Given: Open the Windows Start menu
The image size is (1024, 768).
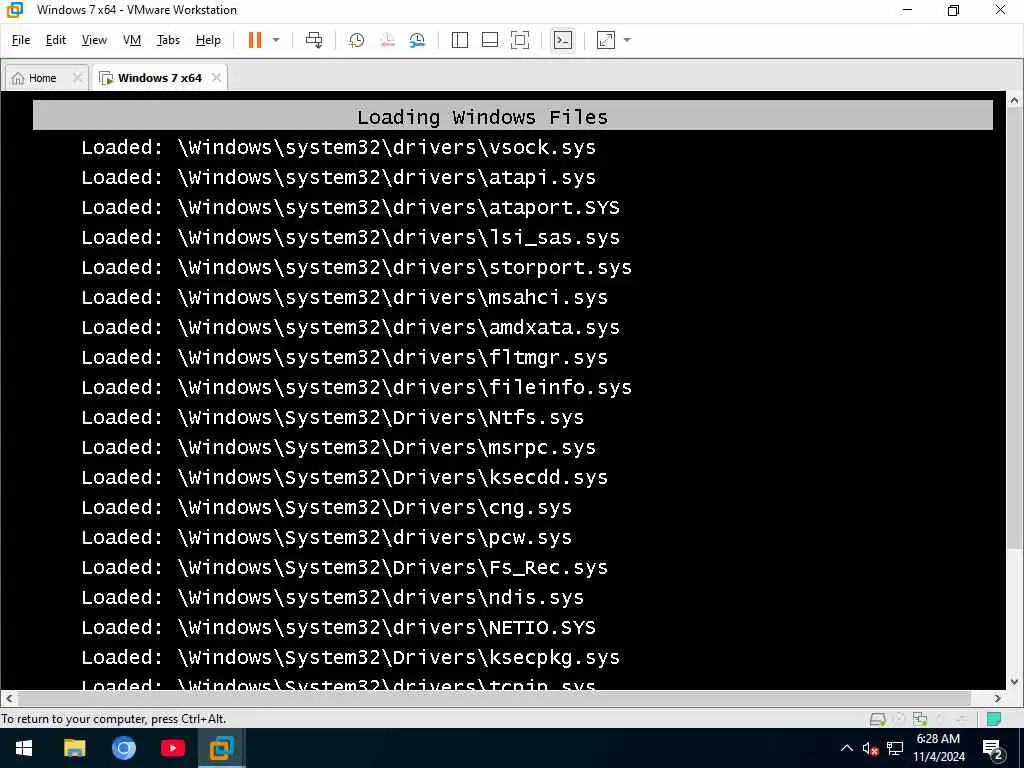Looking at the screenshot, I should (x=24, y=748).
